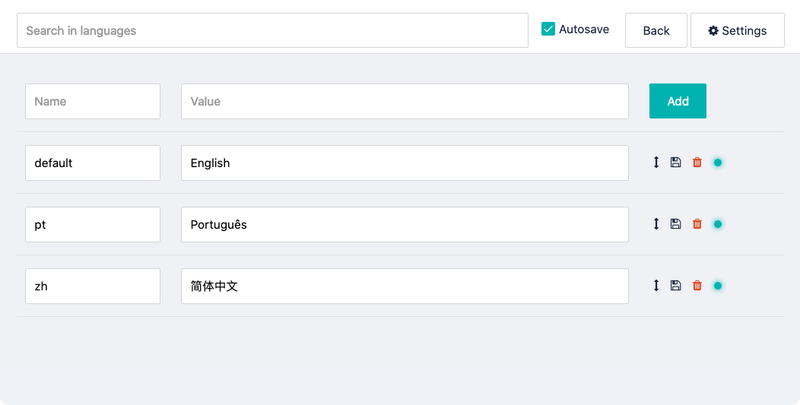This screenshot has height=405, width=800.
Task: Edit the 'default' name field
Action: (x=93, y=163)
